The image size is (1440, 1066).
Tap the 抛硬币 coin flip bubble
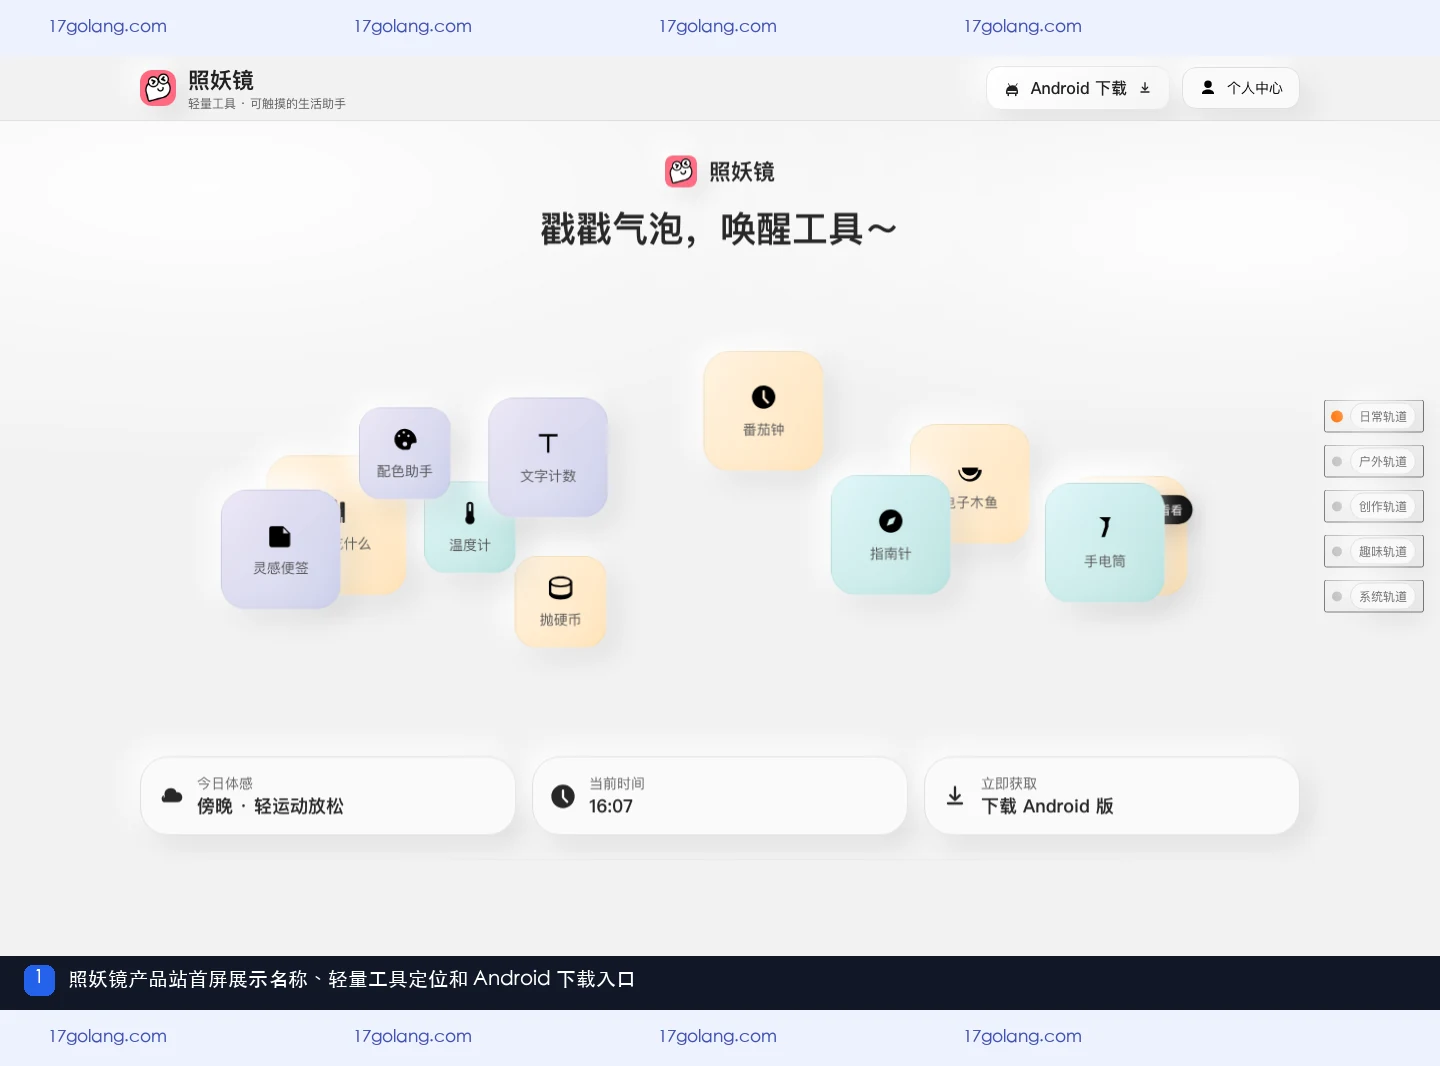(x=560, y=602)
